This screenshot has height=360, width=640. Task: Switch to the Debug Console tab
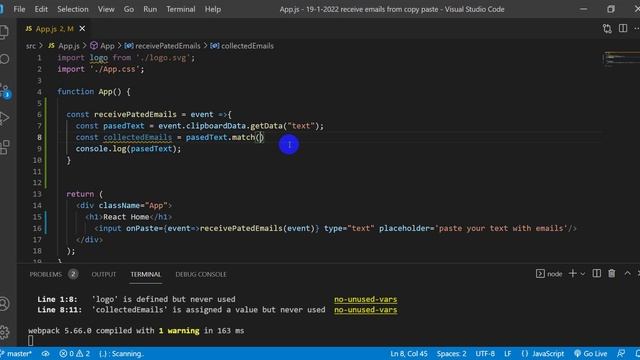coord(201,274)
